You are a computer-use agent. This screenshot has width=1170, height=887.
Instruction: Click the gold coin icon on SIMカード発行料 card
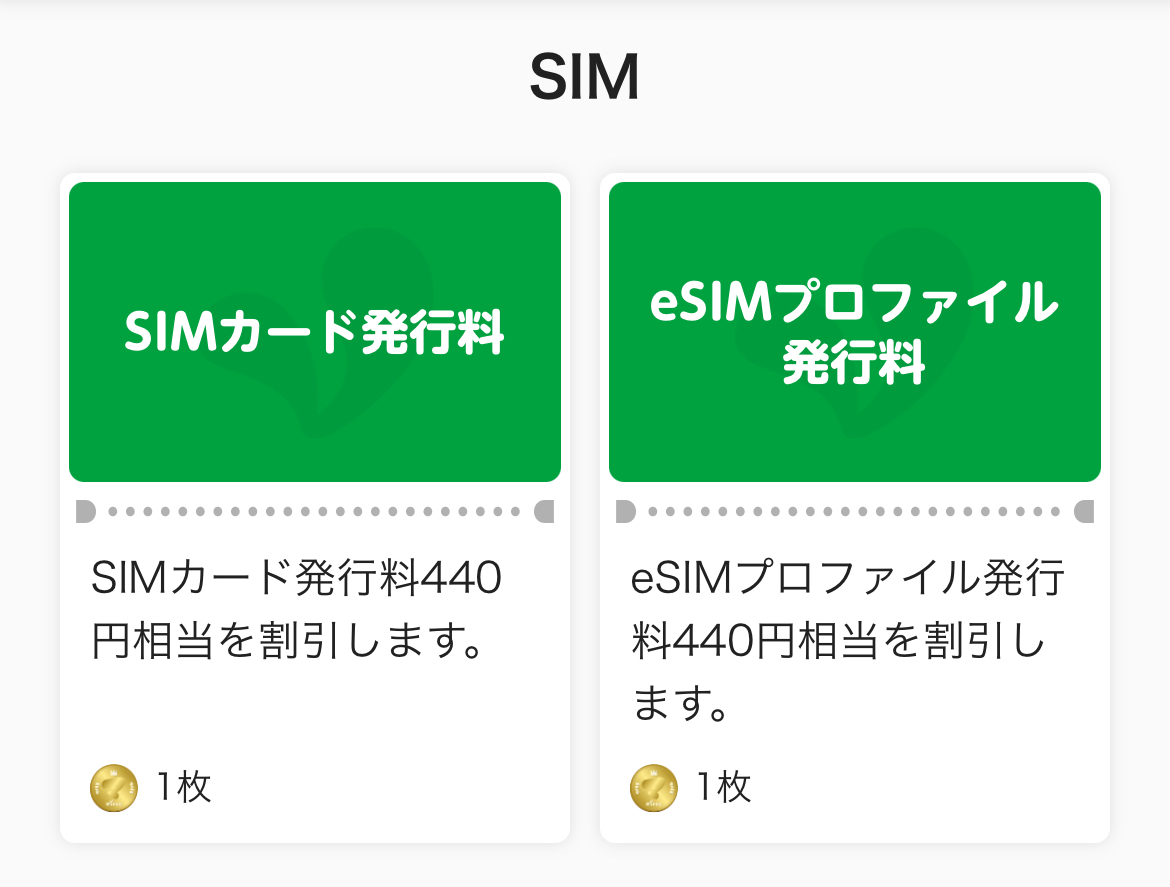point(114,788)
